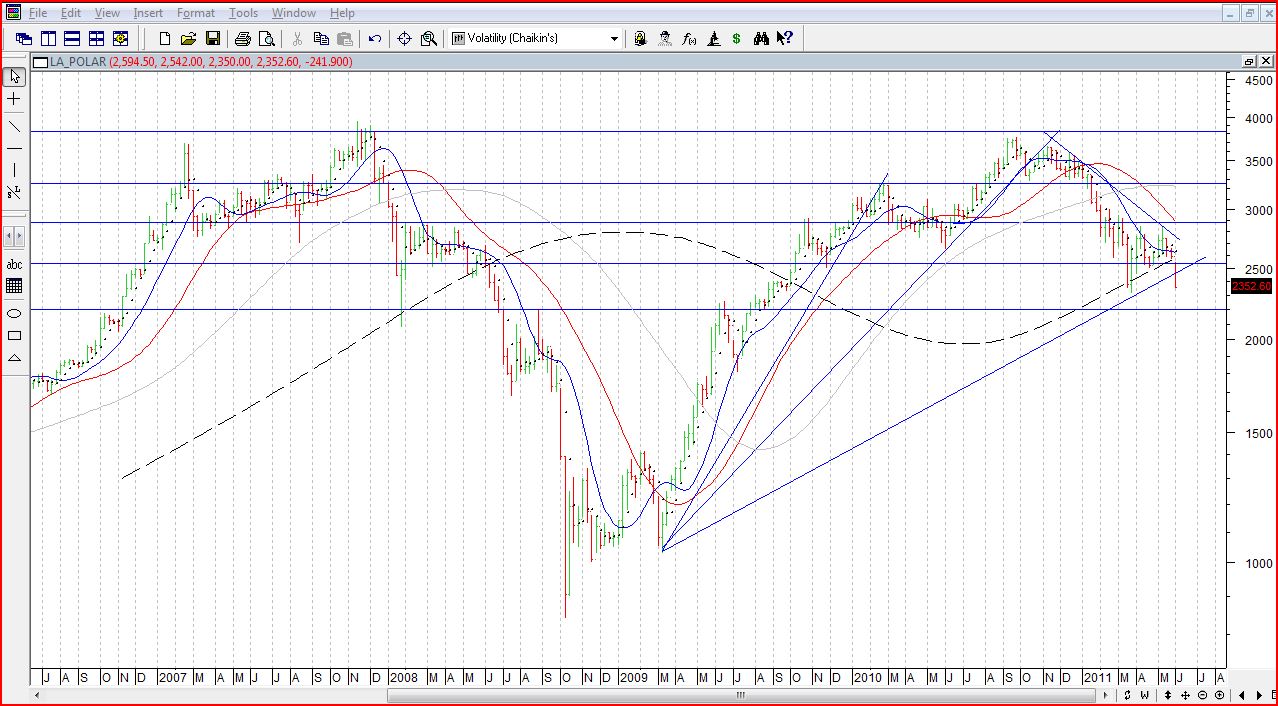Click the tile windows grid icon
Image resolution: width=1278 pixels, height=706 pixels.
(96, 39)
